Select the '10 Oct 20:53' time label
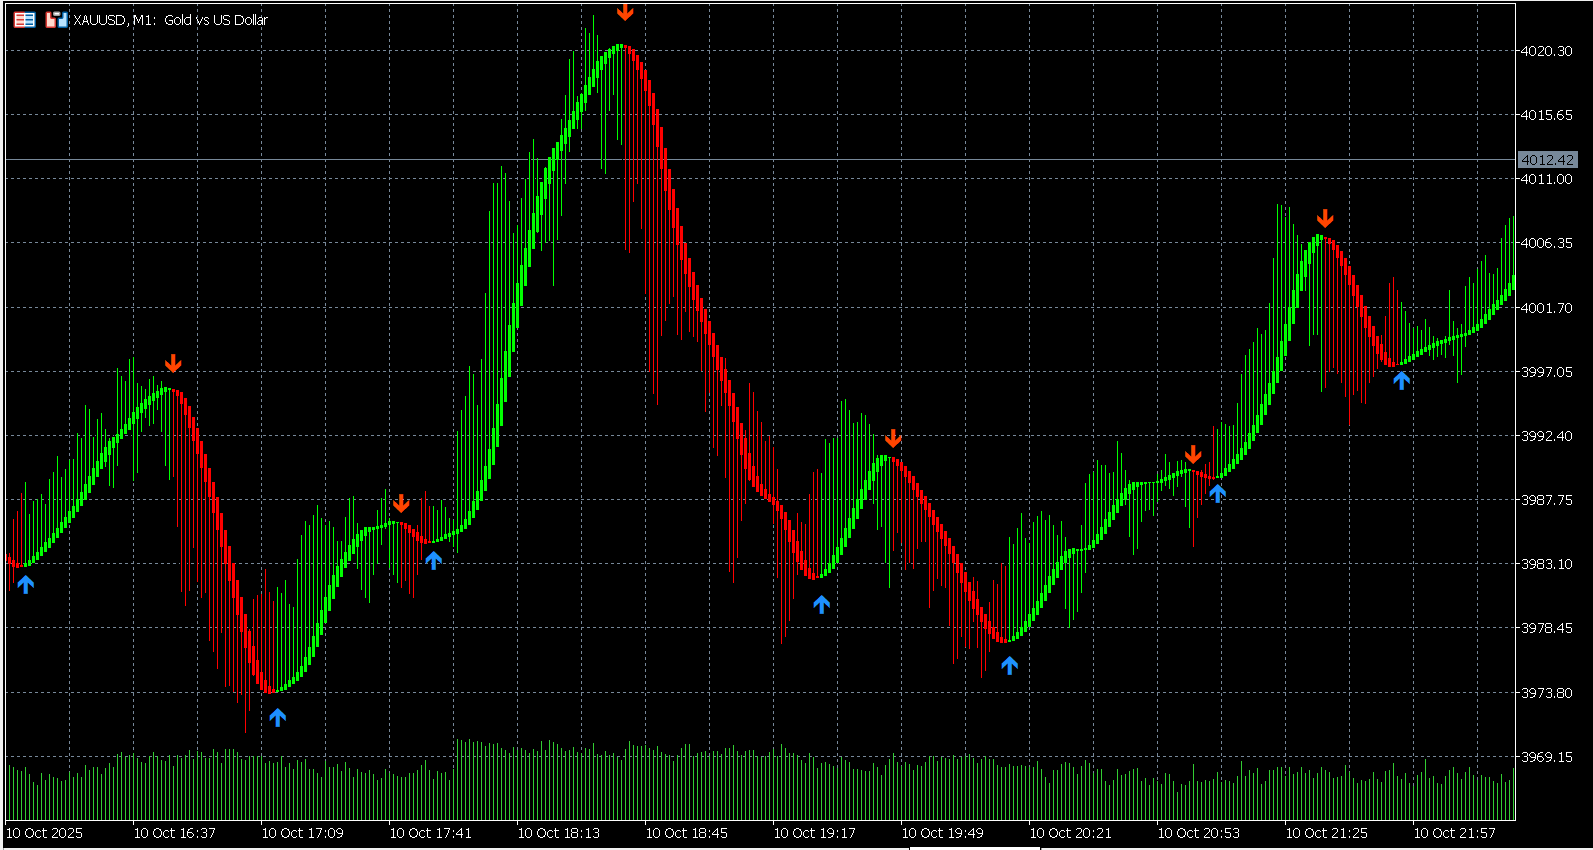The image size is (1593, 850). (x=1199, y=833)
